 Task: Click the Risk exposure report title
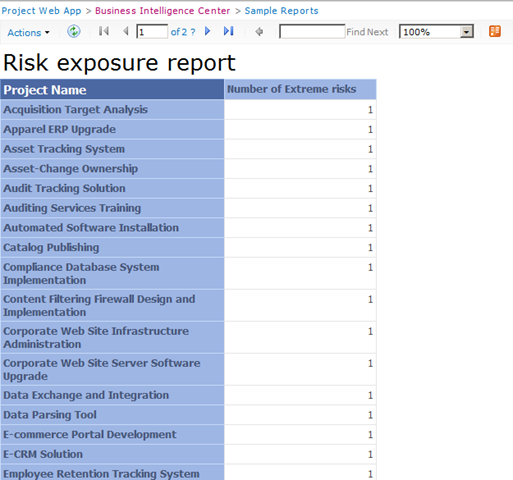pyautogui.click(x=119, y=63)
